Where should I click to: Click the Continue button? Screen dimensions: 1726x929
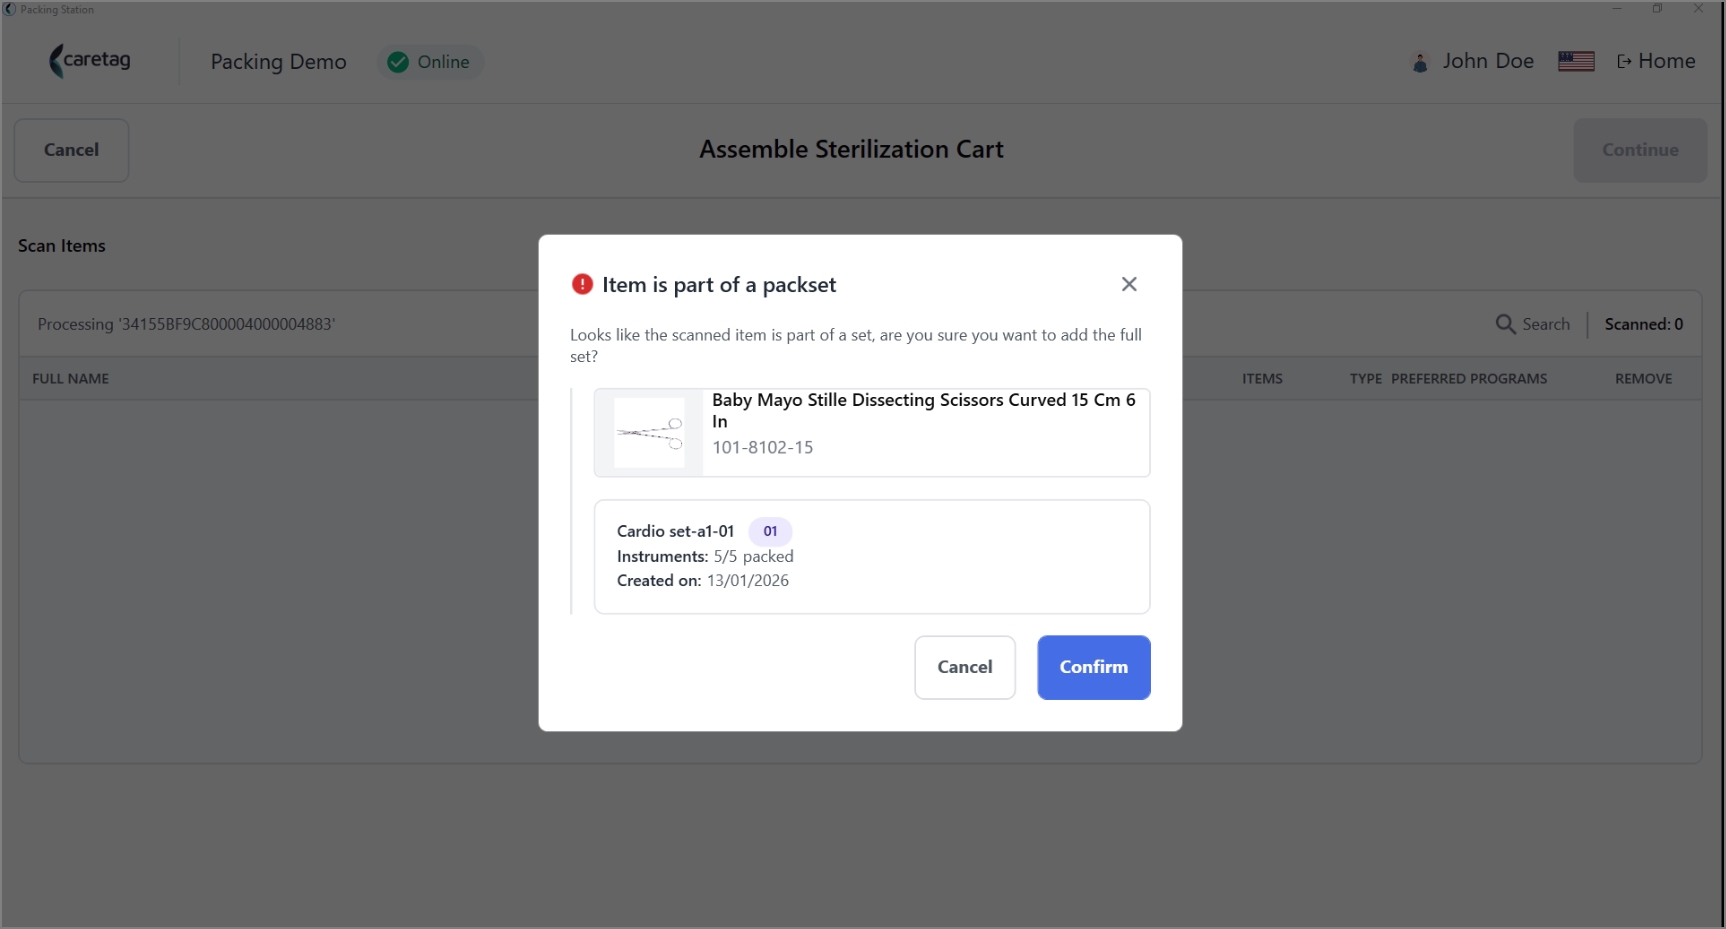pyautogui.click(x=1640, y=150)
